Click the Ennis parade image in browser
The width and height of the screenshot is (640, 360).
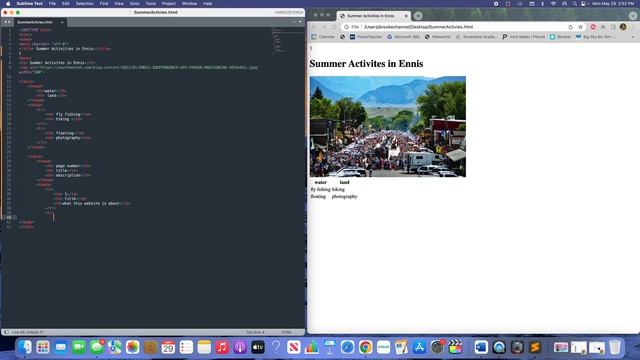[x=388, y=127]
